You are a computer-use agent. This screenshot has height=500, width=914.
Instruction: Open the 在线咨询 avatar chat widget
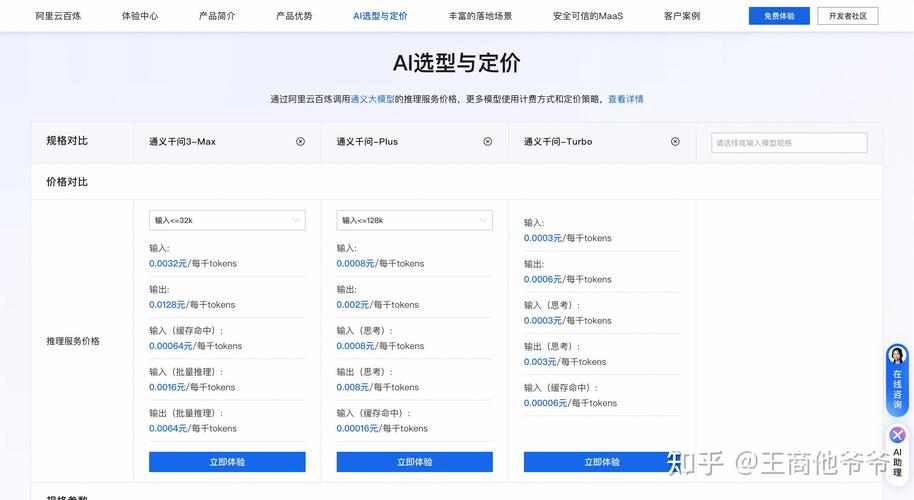(897, 380)
